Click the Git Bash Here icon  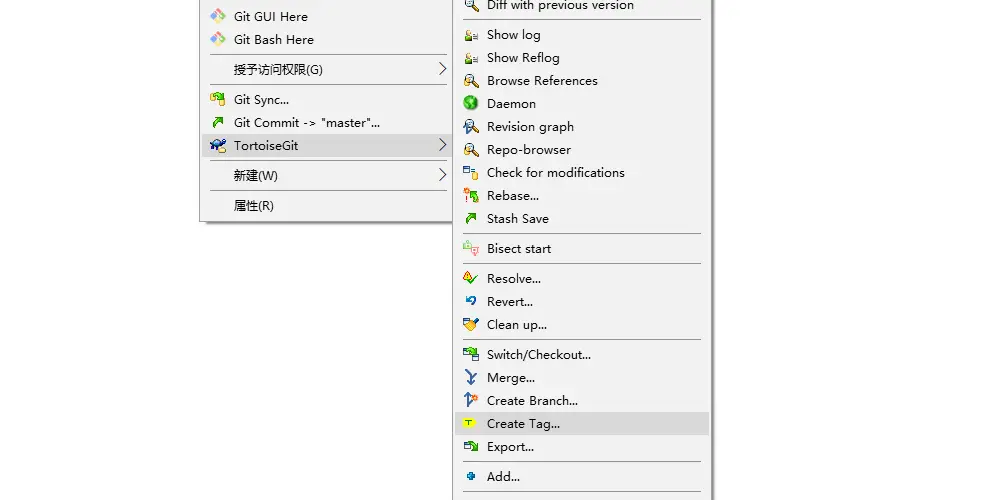tap(218, 39)
